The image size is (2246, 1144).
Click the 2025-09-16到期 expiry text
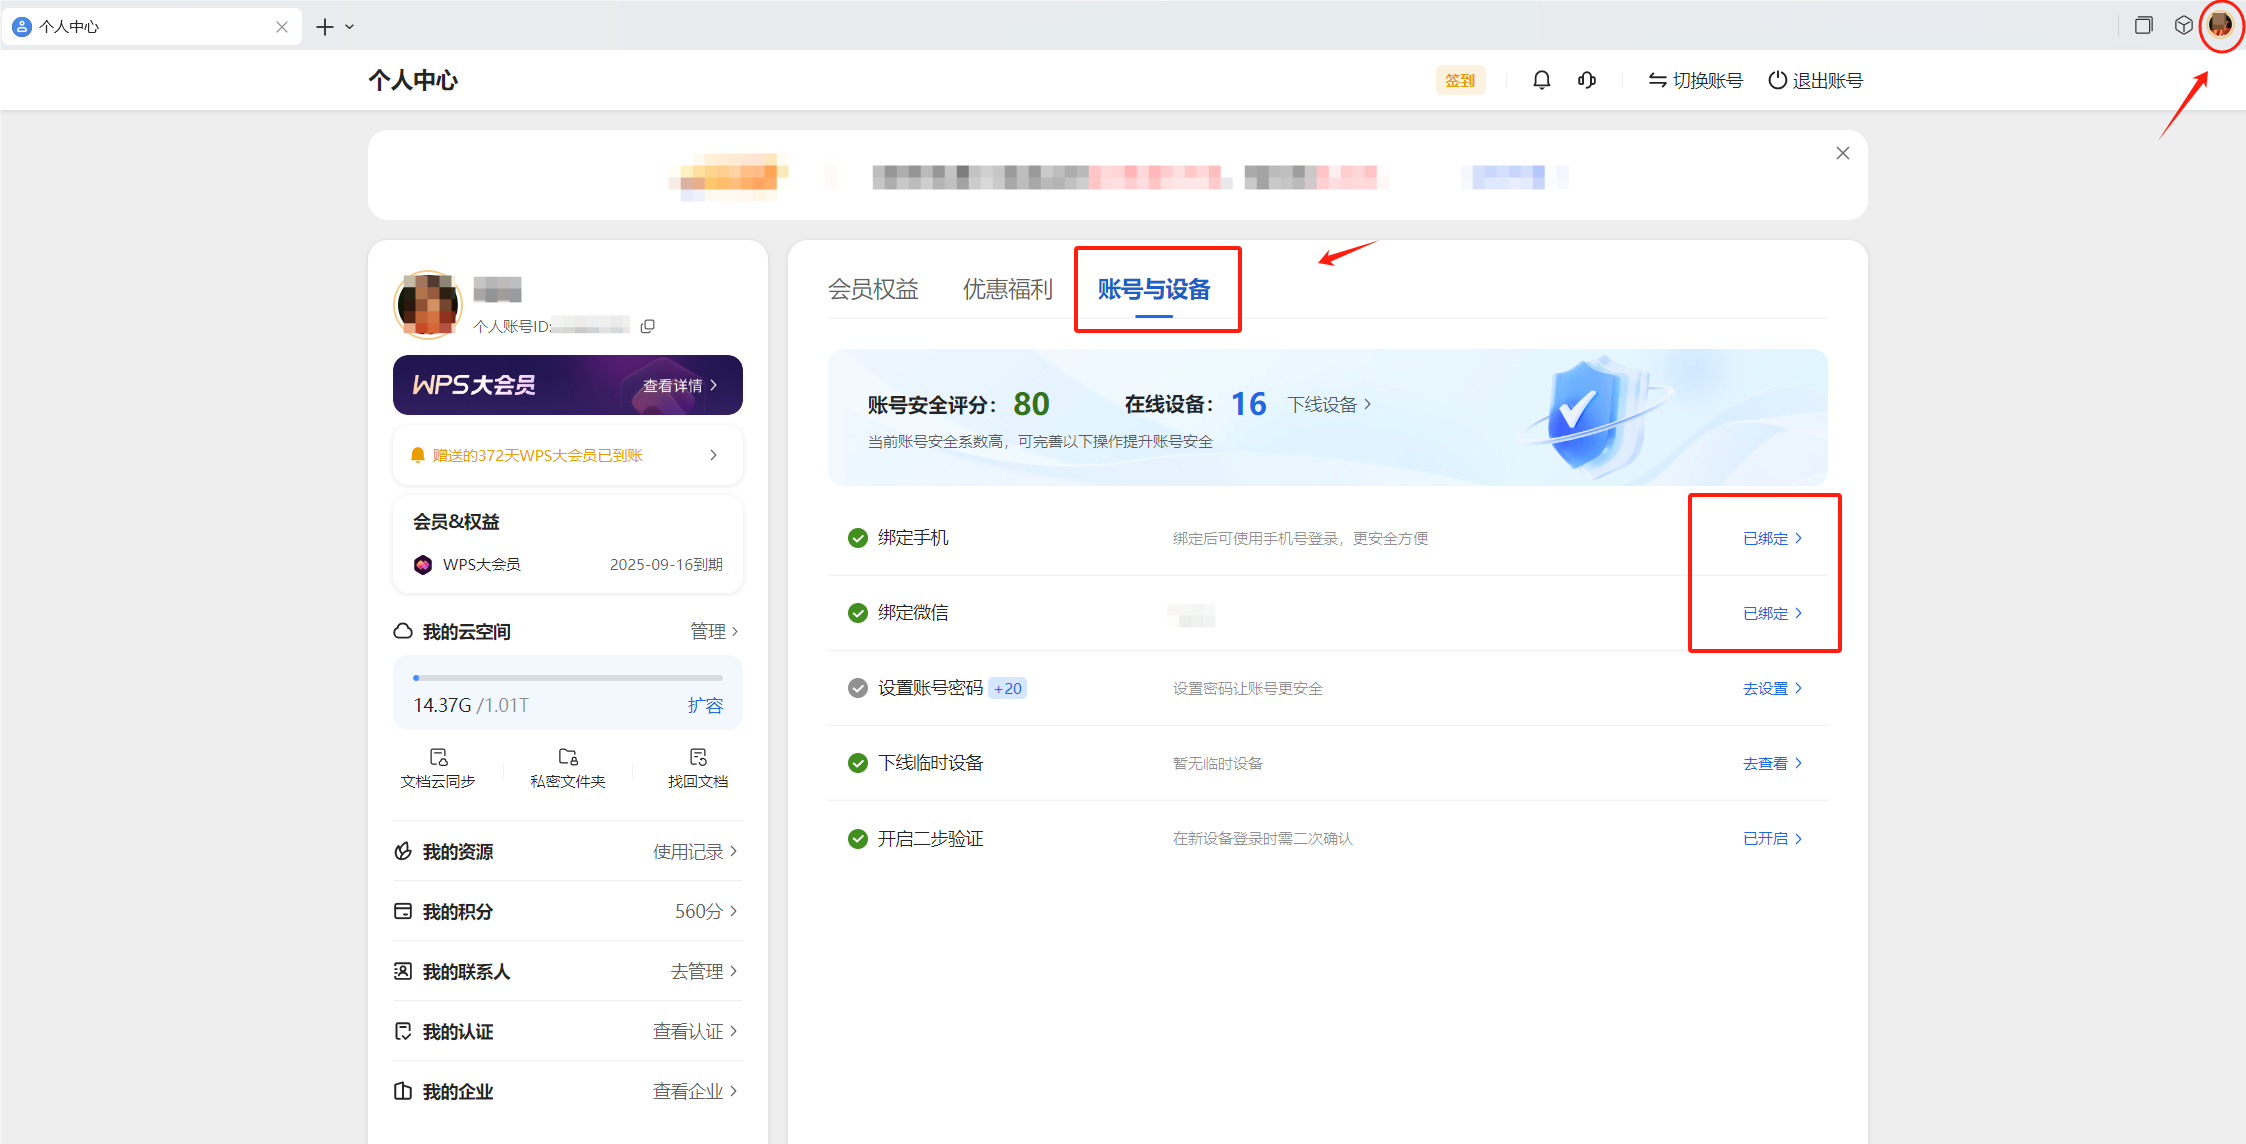tap(666, 565)
